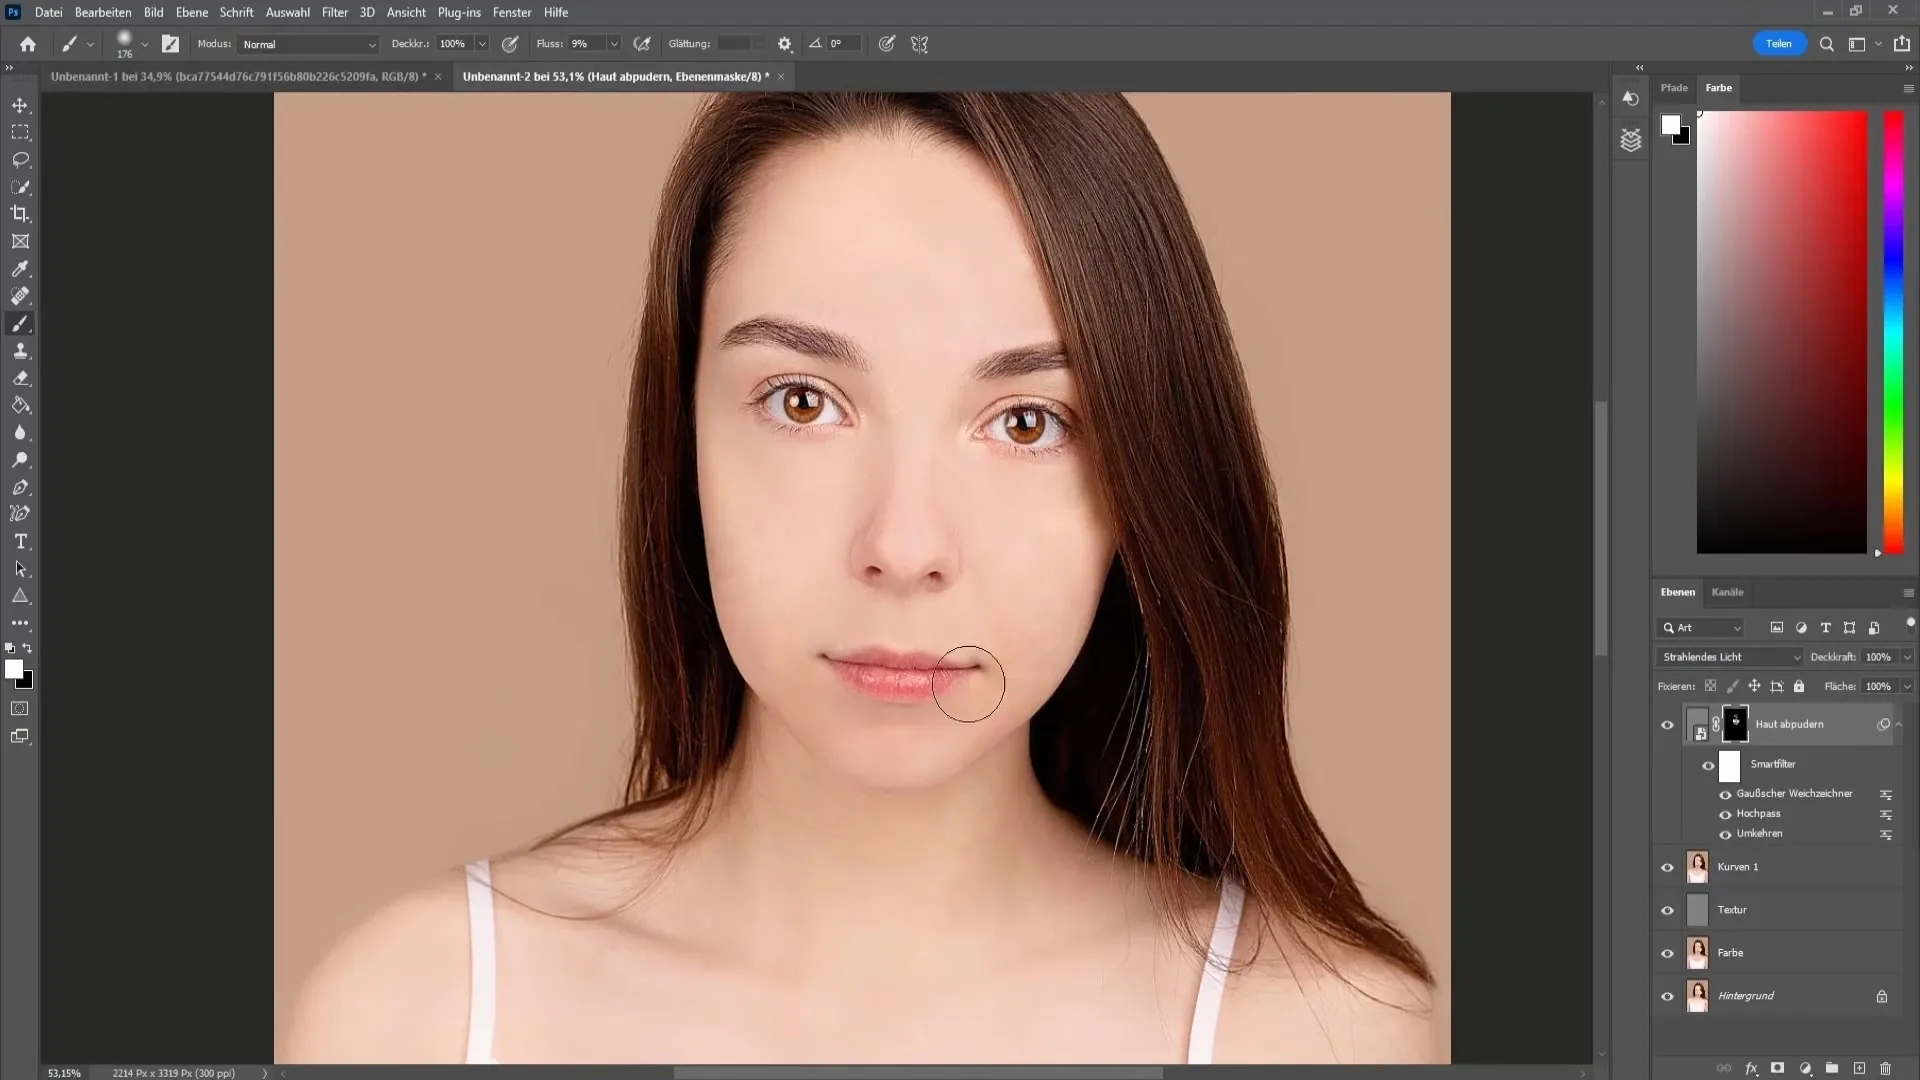Toggle visibility of Hintergrund layer
1920x1080 pixels.
(1665, 996)
